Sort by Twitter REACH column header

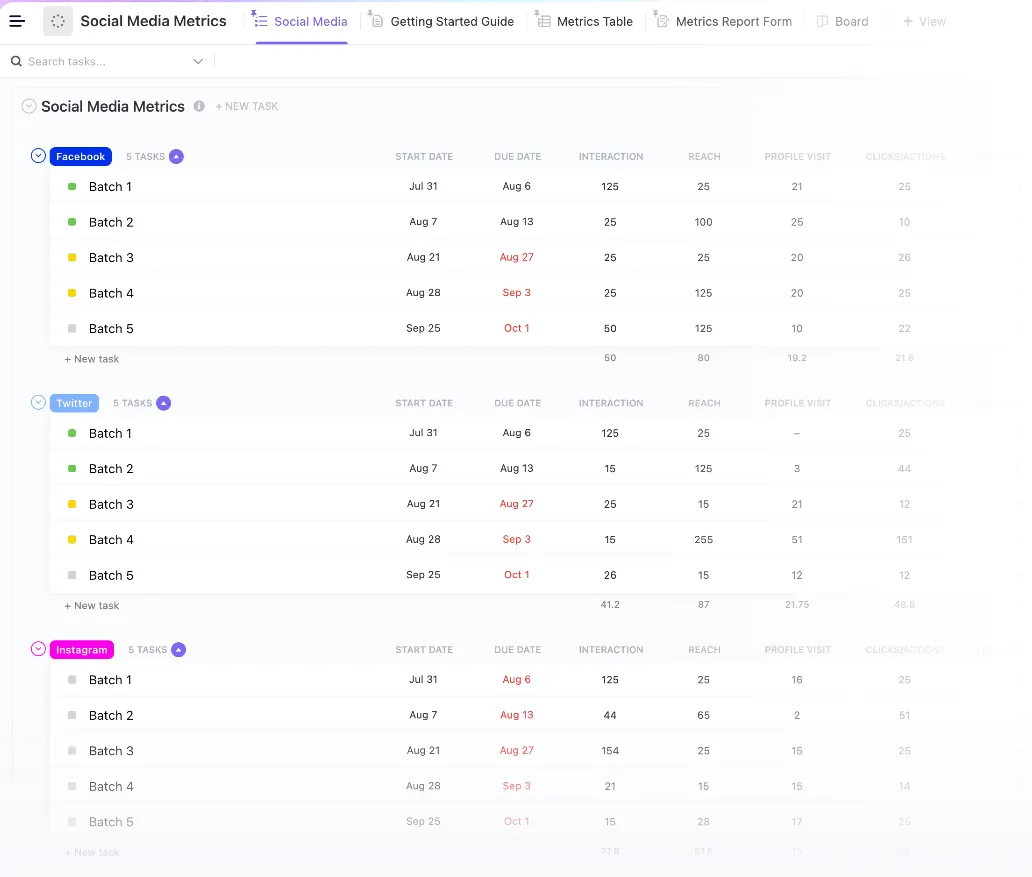coord(704,403)
